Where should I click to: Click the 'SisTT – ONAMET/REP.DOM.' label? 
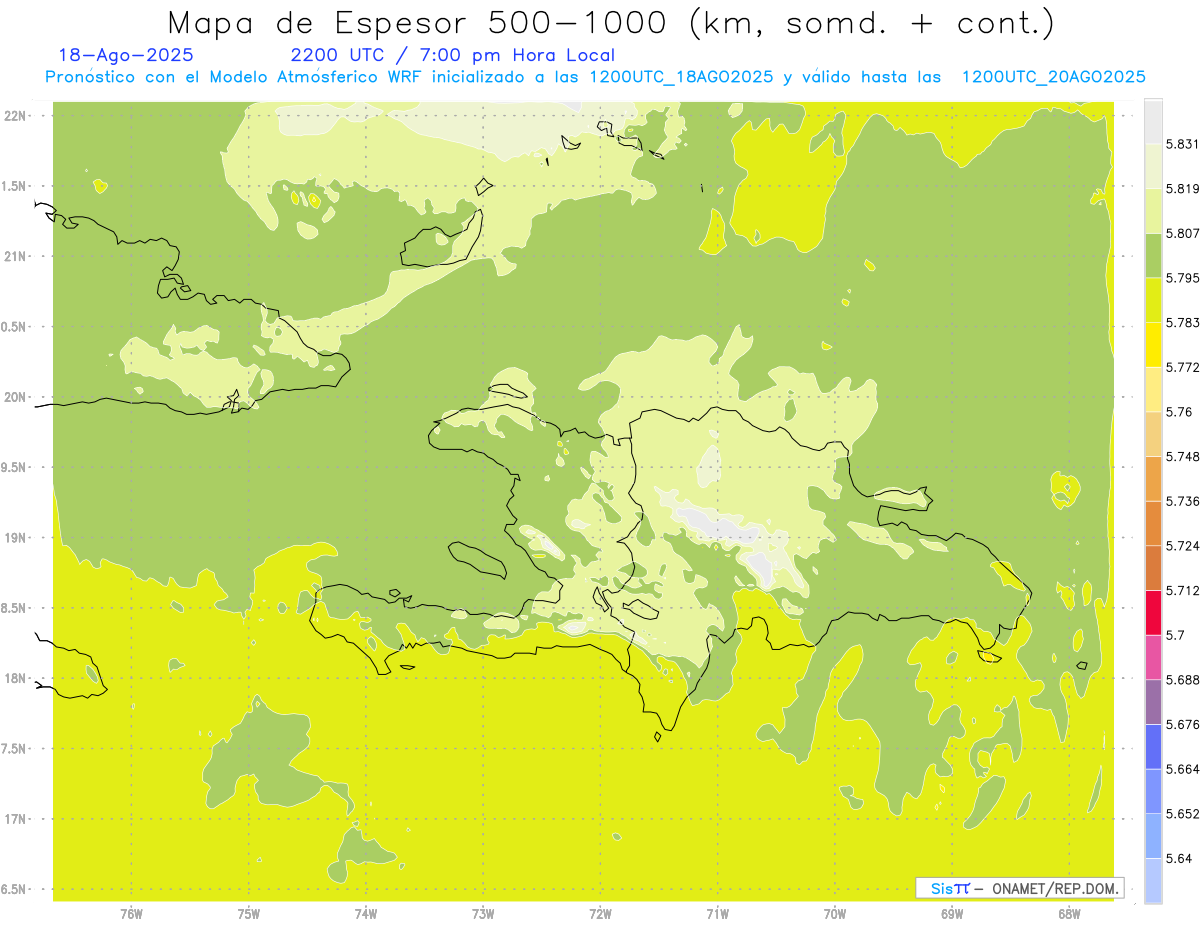[x=1020, y=888]
